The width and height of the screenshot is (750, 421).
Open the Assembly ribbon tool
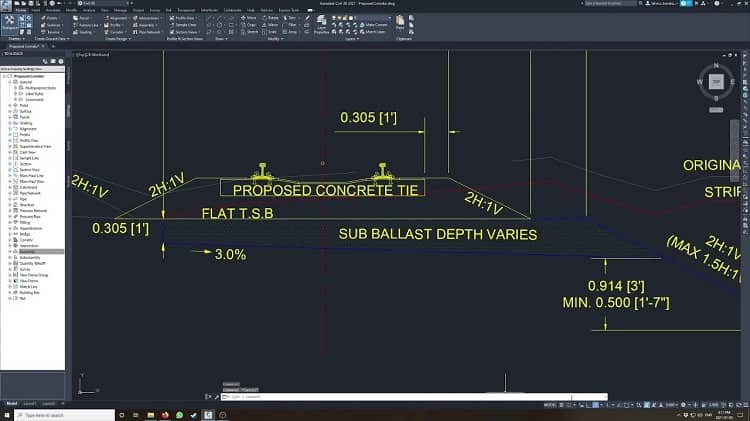pyautogui.click(x=145, y=25)
